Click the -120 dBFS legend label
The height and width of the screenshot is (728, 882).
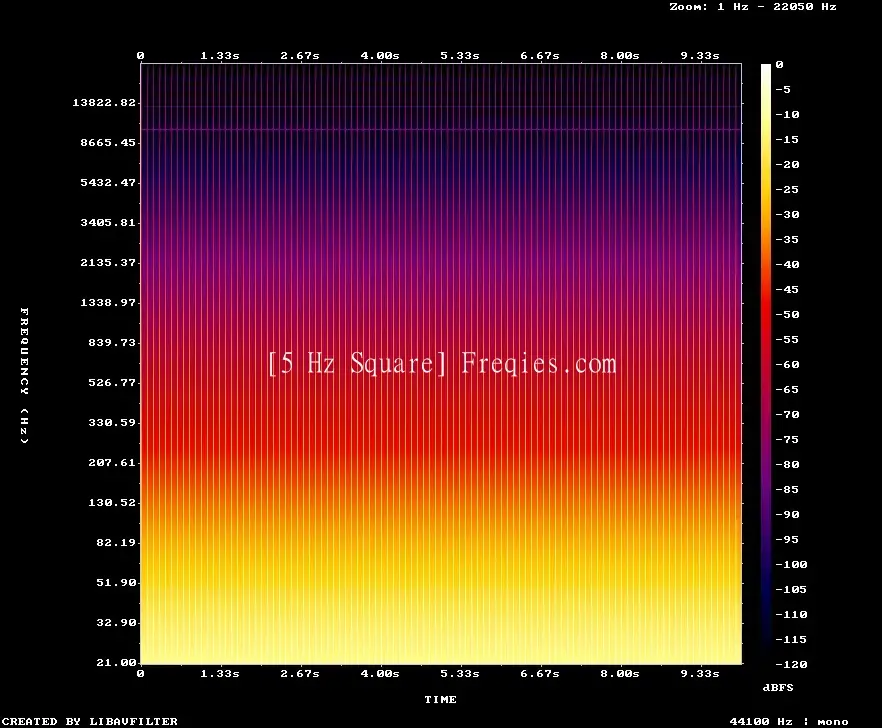pos(791,664)
